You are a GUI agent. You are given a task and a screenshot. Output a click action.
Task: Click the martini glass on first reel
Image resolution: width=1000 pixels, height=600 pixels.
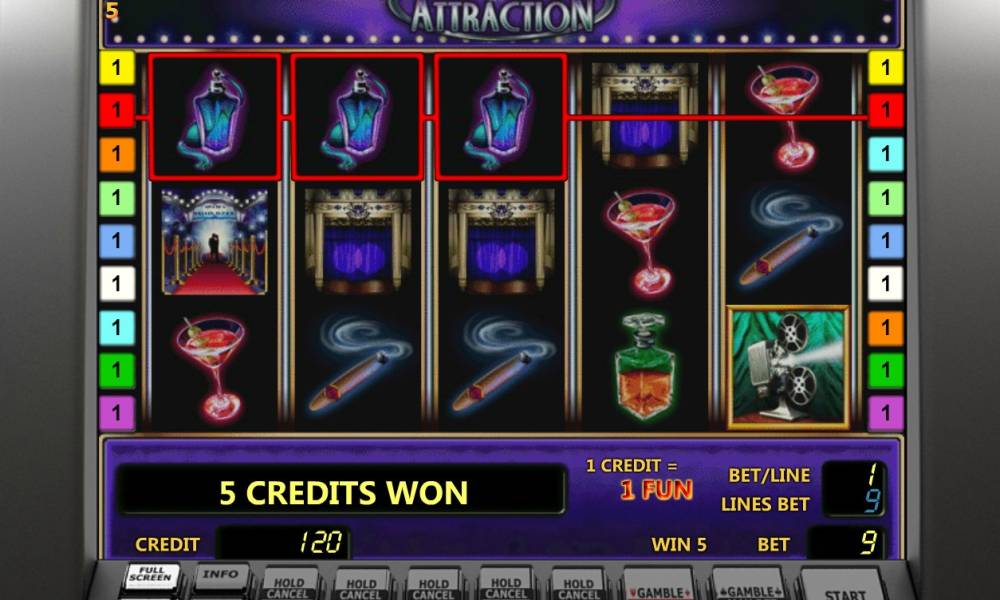(x=210, y=369)
